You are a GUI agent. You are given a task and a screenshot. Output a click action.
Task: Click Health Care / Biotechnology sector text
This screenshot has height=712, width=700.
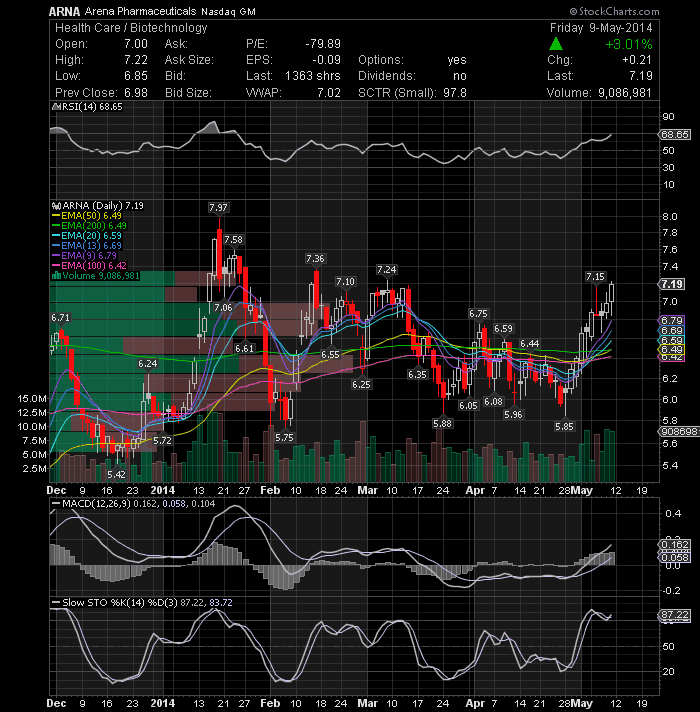(131, 28)
